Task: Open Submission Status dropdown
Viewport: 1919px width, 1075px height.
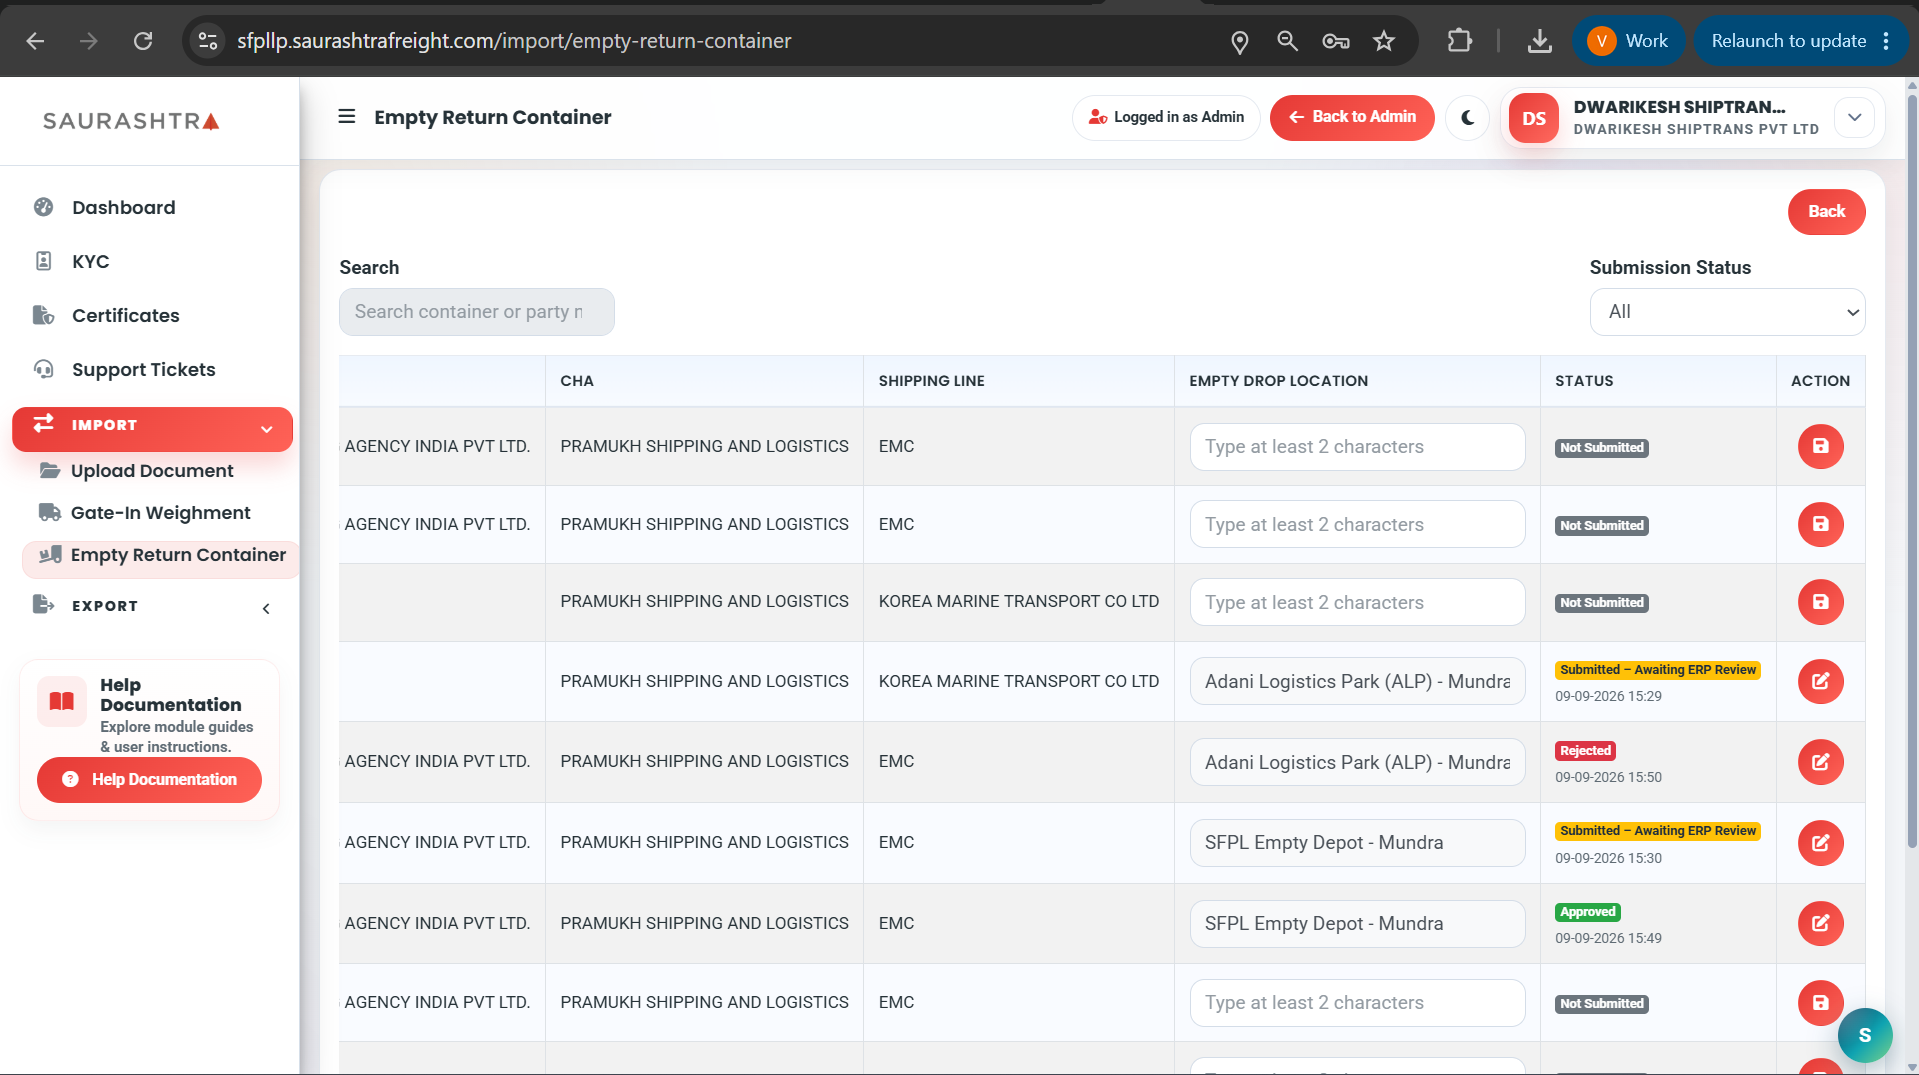Action: click(1727, 312)
